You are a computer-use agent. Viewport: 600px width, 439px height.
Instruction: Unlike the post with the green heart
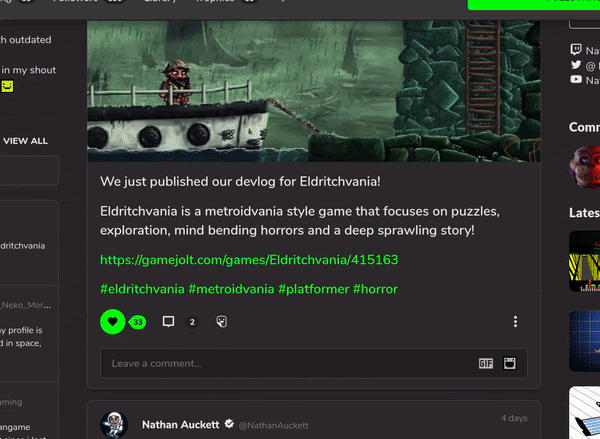point(112,321)
